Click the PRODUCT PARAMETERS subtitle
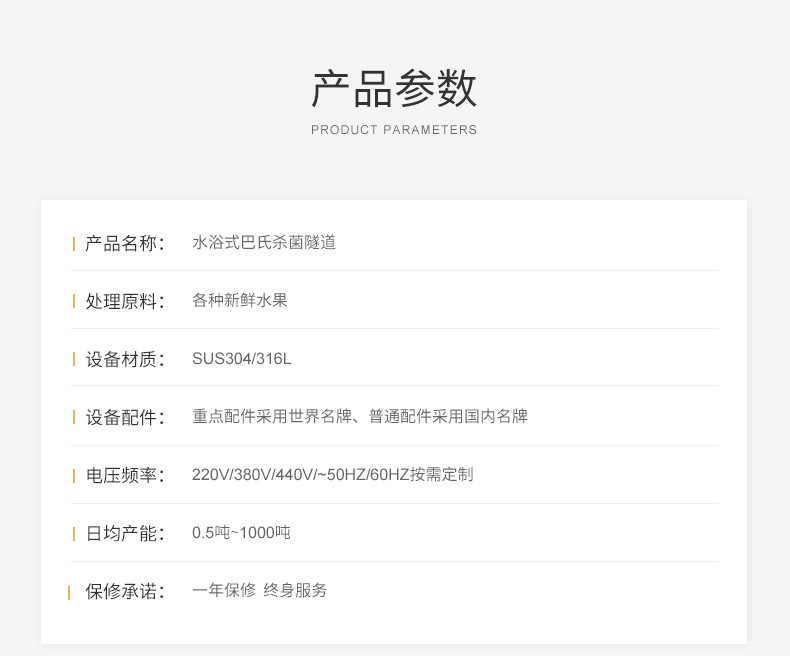Screen dimensions: 790x656 tap(394, 130)
